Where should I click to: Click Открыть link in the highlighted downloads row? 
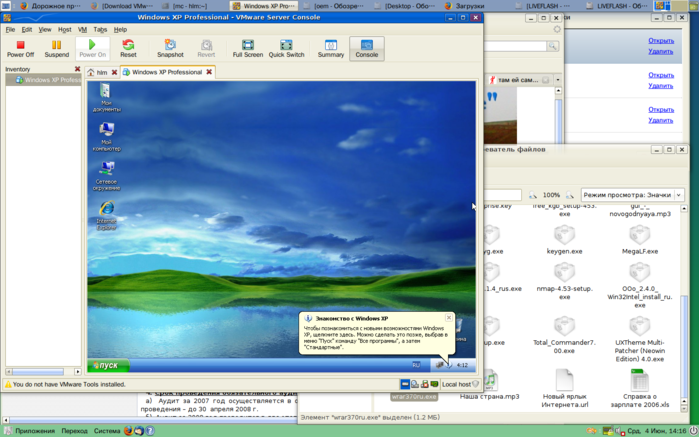coord(661,41)
